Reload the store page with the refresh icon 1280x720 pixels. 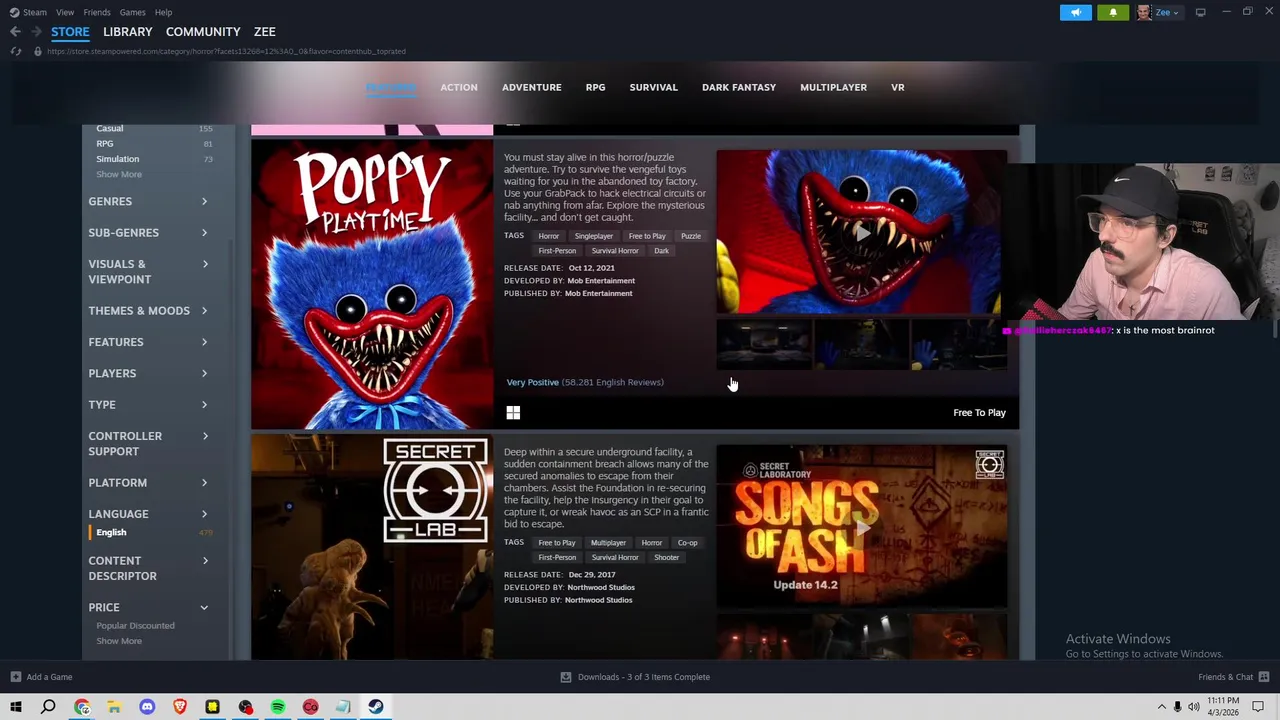coord(16,51)
